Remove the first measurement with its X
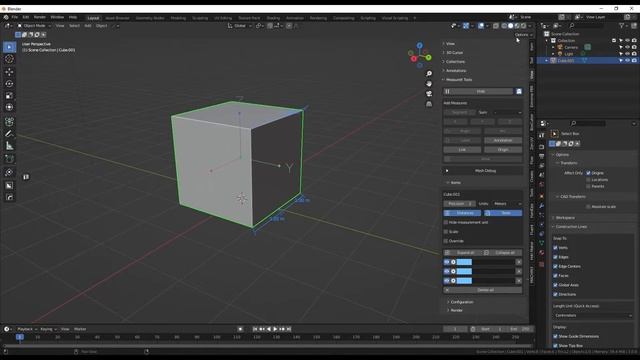 (519, 262)
